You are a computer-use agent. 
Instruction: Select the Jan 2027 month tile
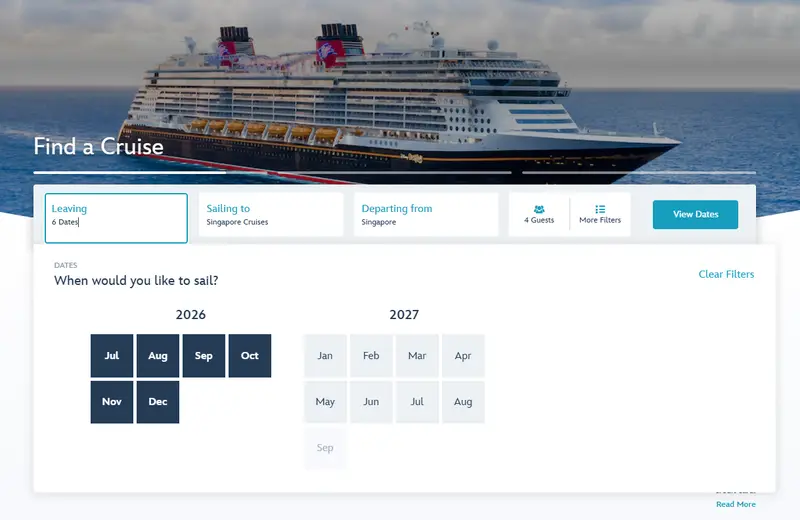[325, 356]
